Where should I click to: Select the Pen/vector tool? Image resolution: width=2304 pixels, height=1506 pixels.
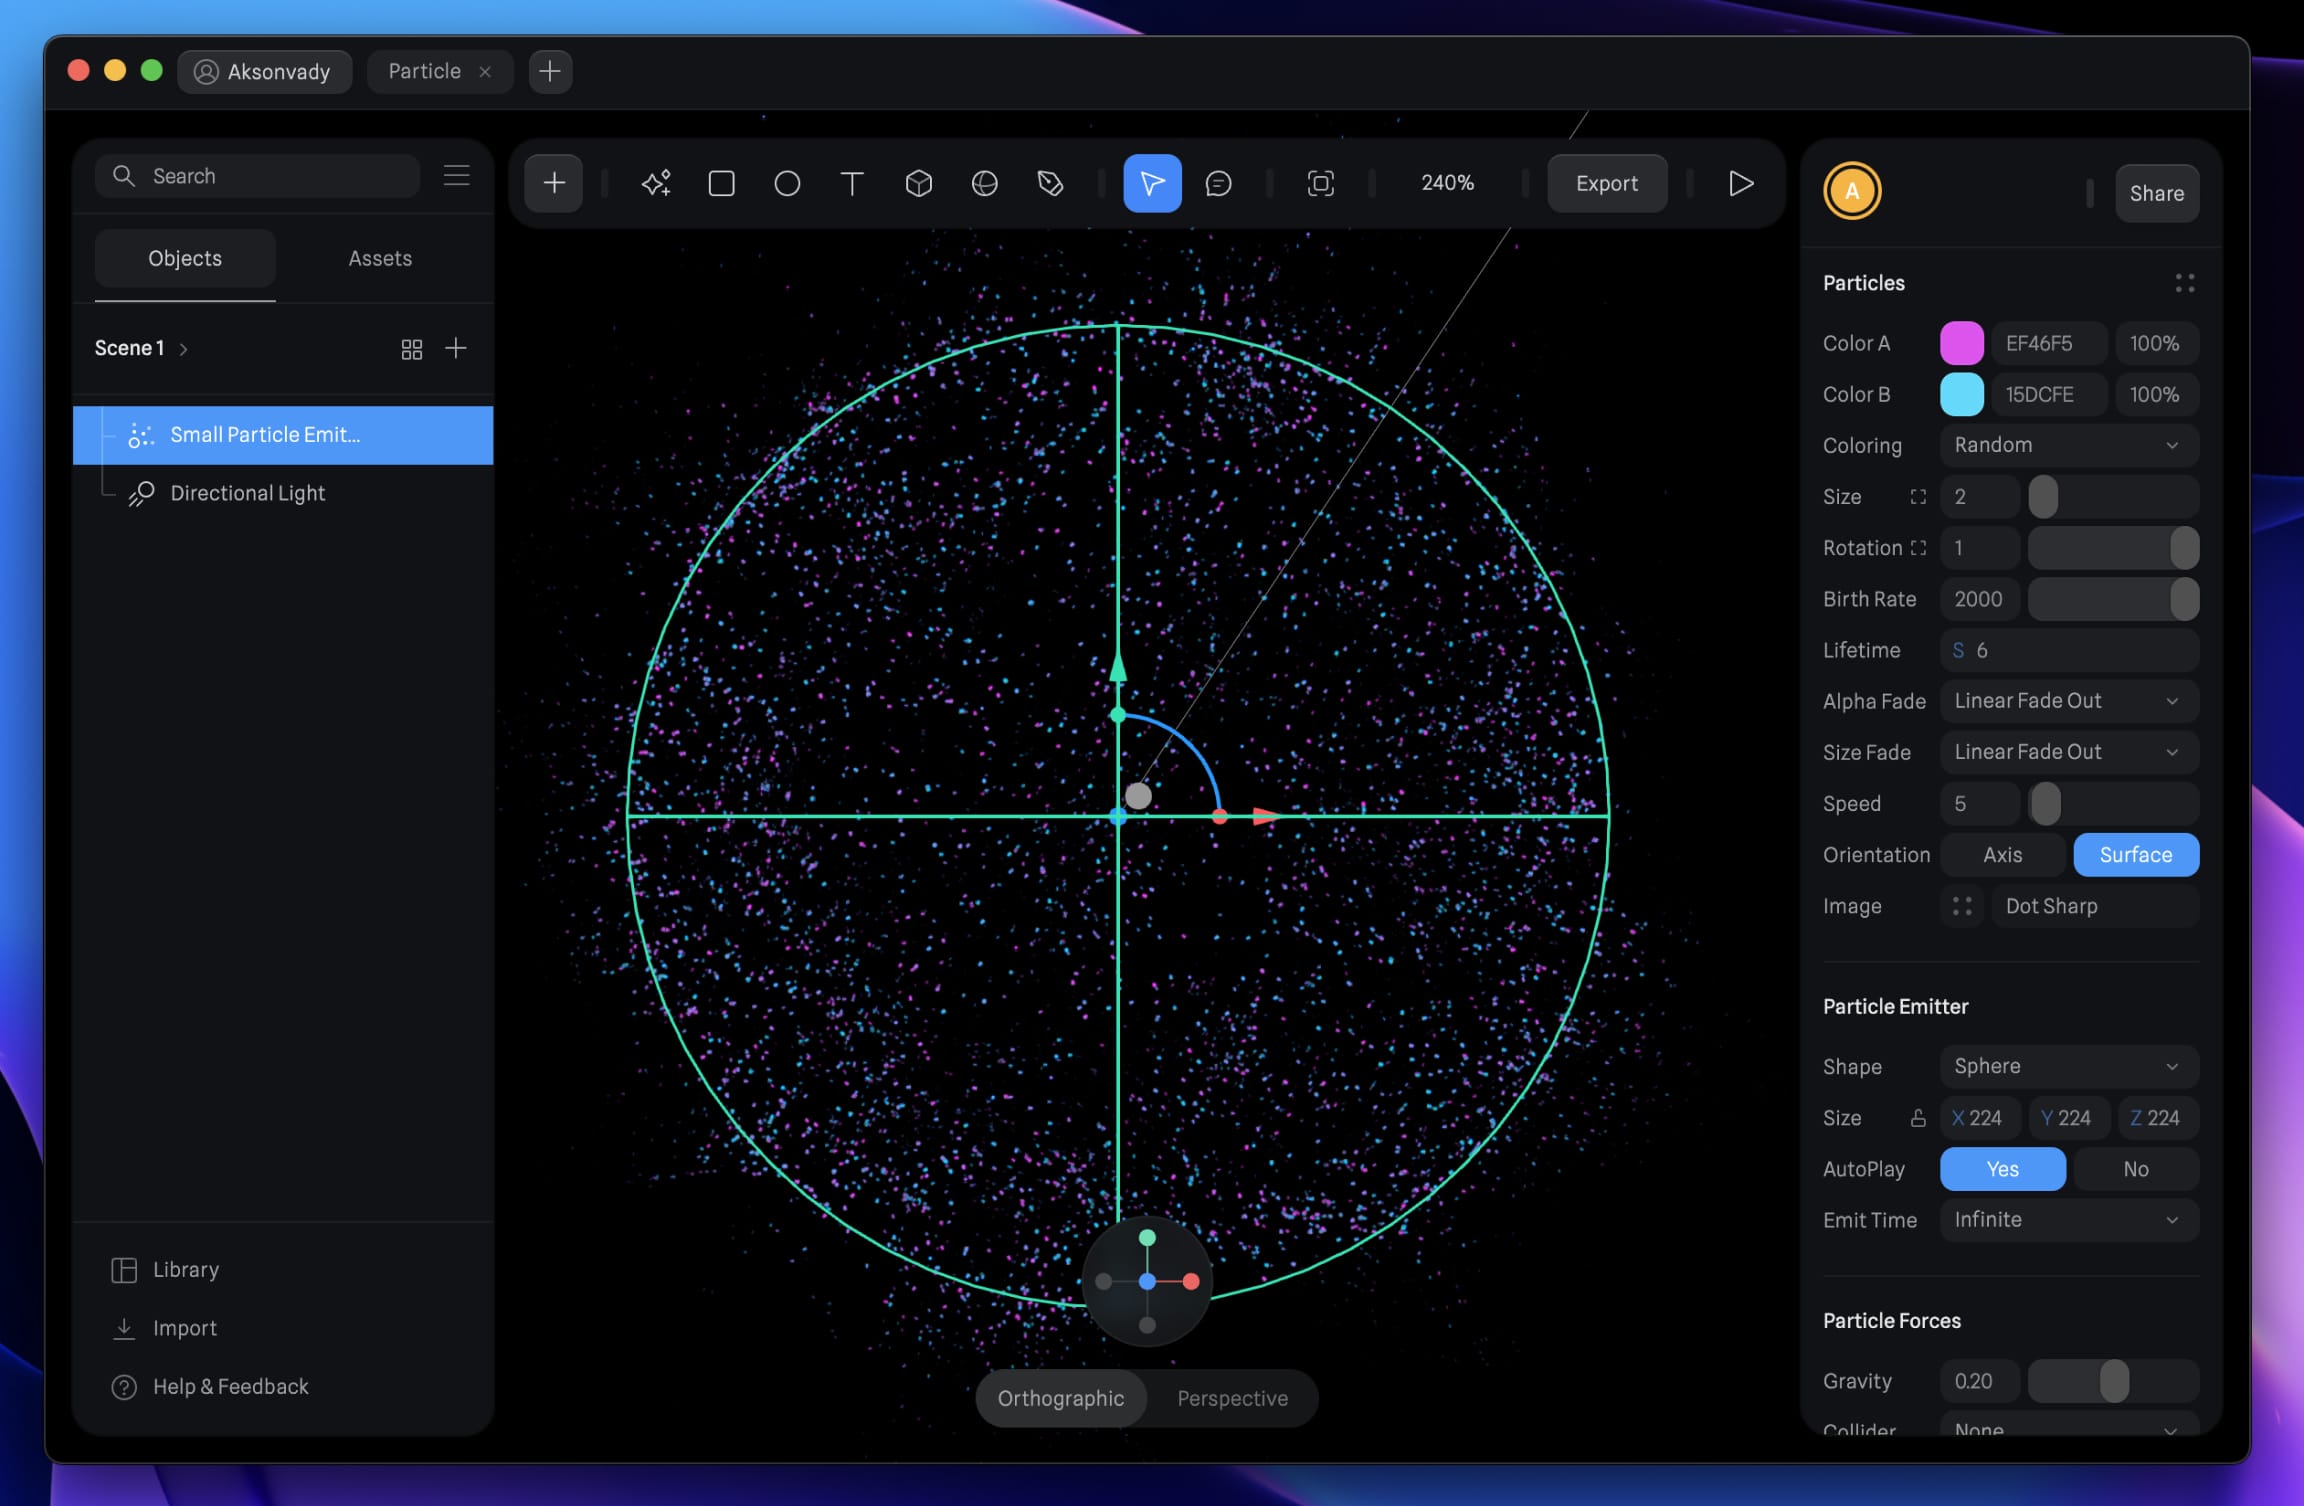tap(1051, 183)
